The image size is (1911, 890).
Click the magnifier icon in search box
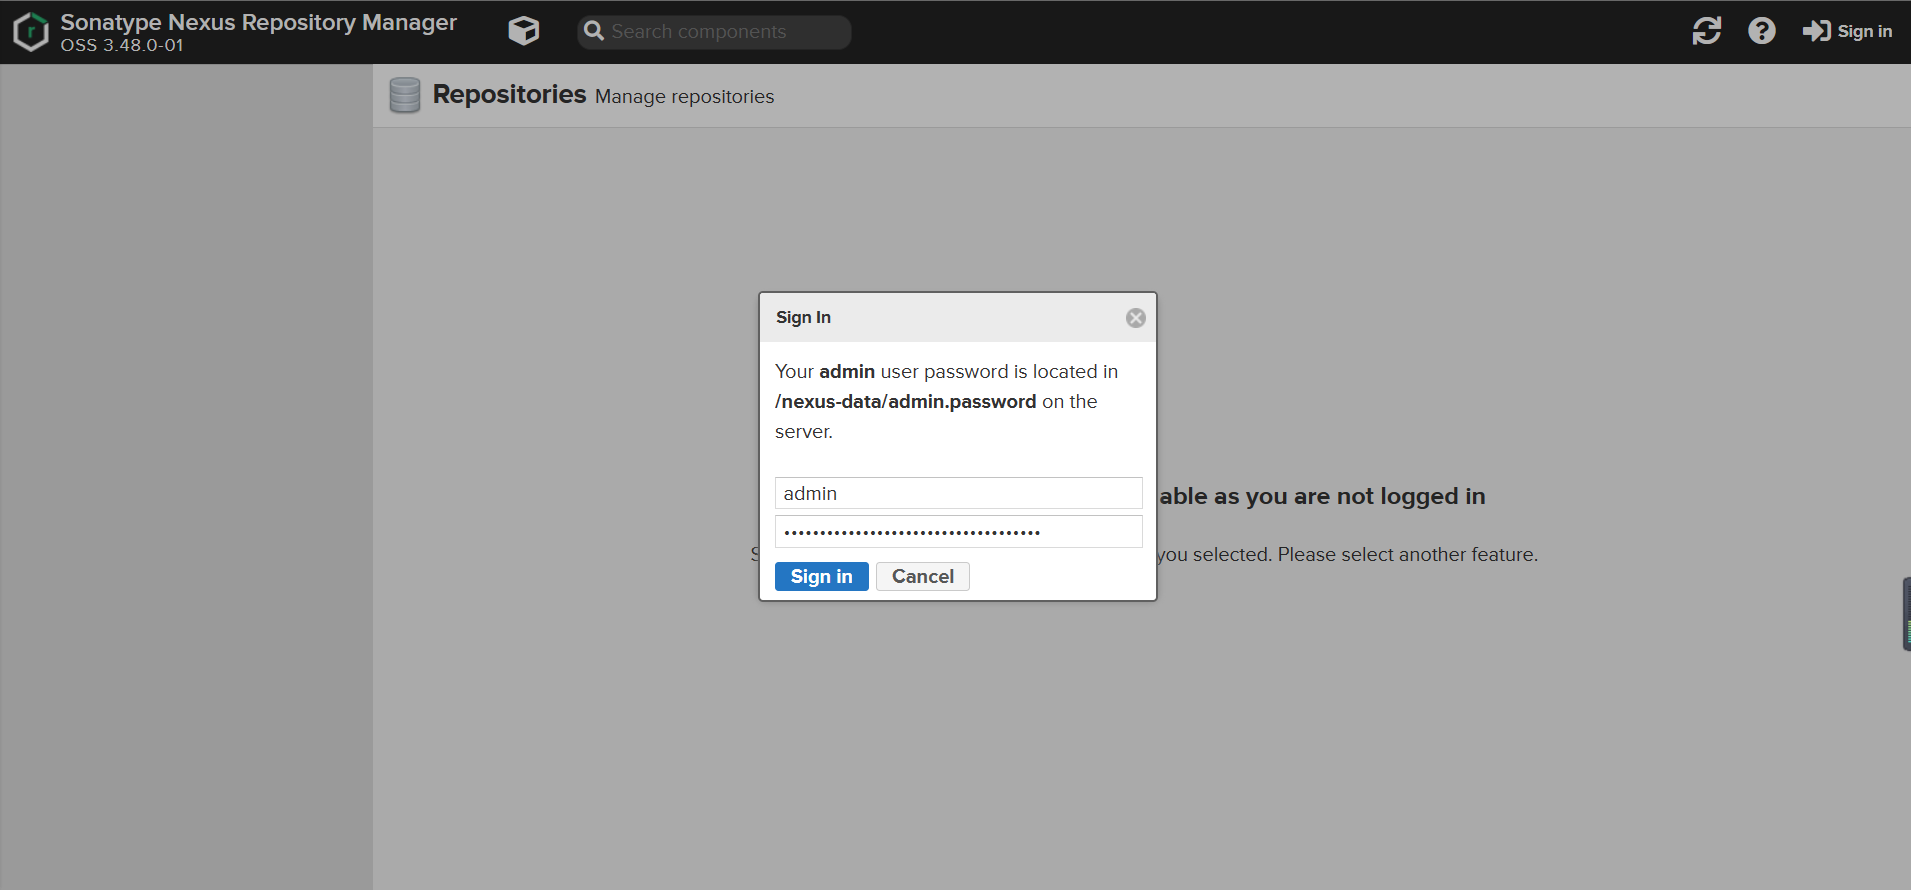tap(594, 31)
